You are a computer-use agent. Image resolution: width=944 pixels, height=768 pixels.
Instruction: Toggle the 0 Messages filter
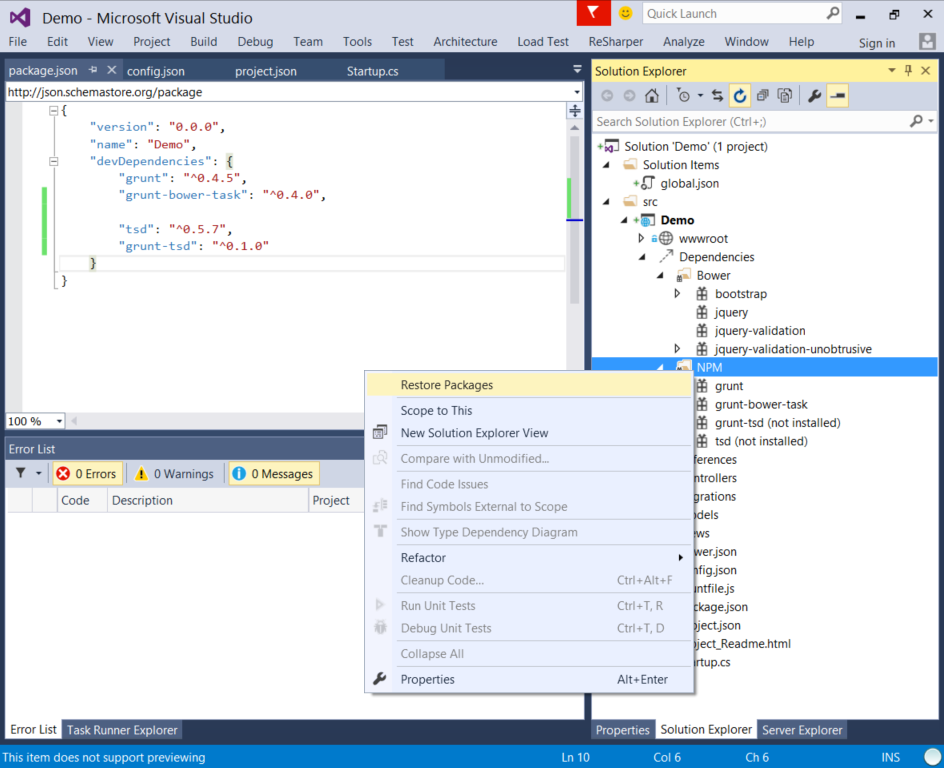coord(273,474)
